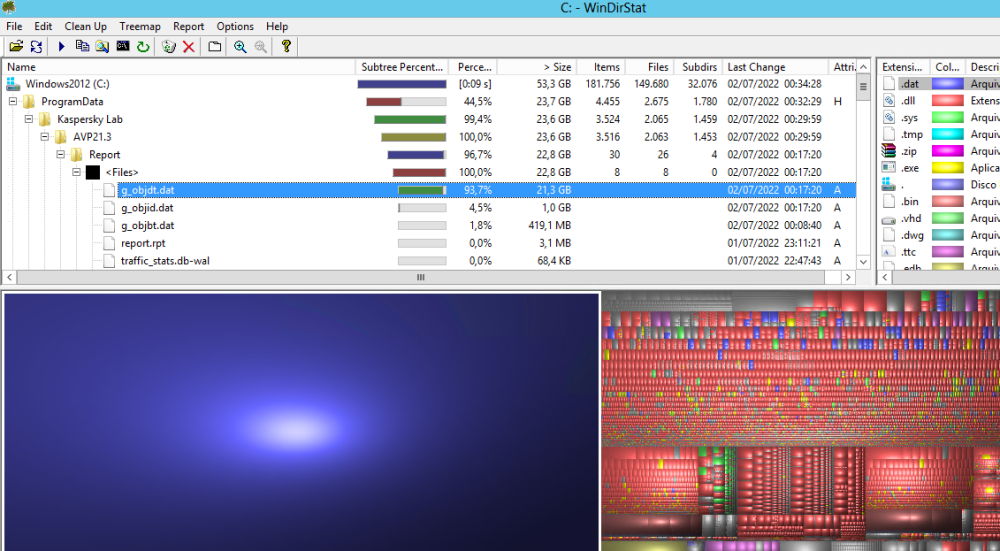Viewport: 1000px width, 551px height.
Task: Click the Explorer Here magnifier-folder icon
Action: [102, 47]
